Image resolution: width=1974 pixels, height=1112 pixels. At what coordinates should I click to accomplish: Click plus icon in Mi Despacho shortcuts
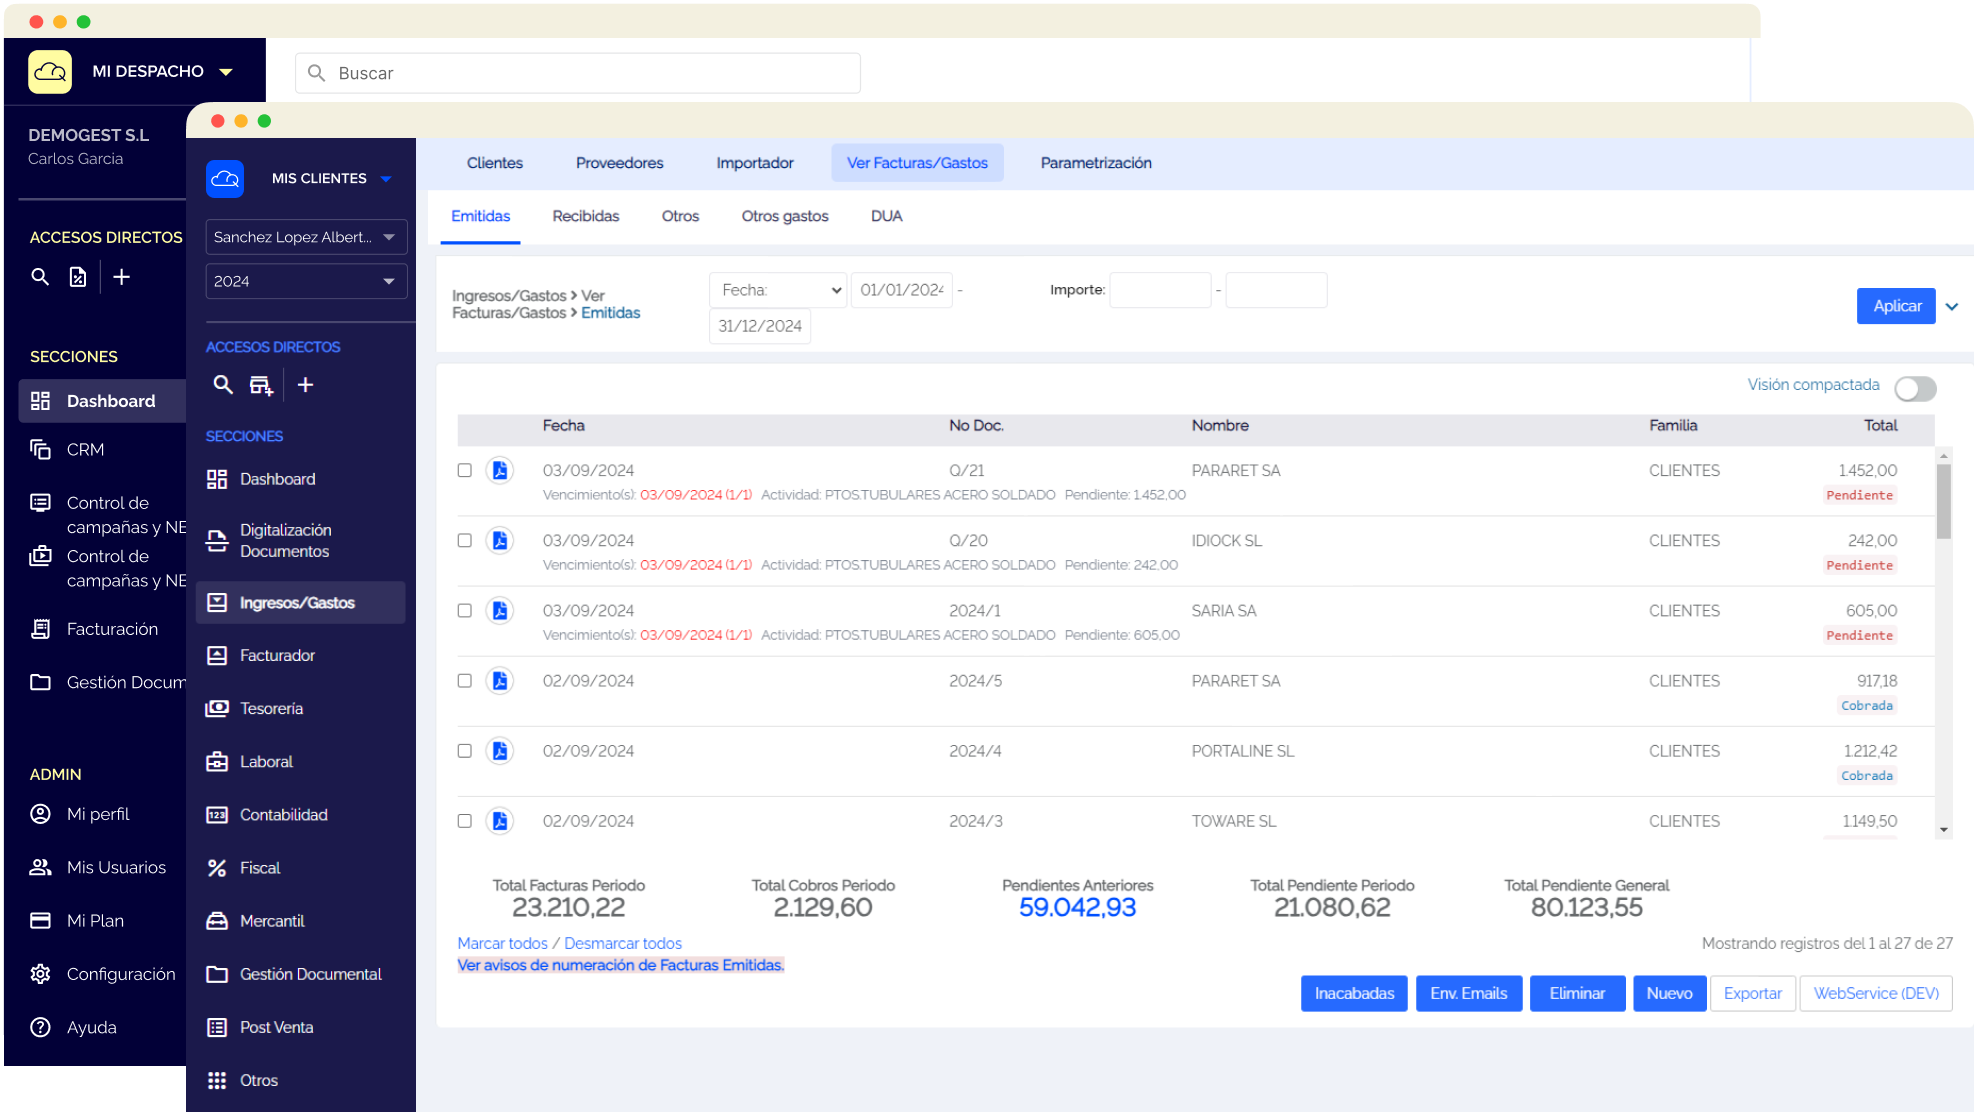point(122,277)
